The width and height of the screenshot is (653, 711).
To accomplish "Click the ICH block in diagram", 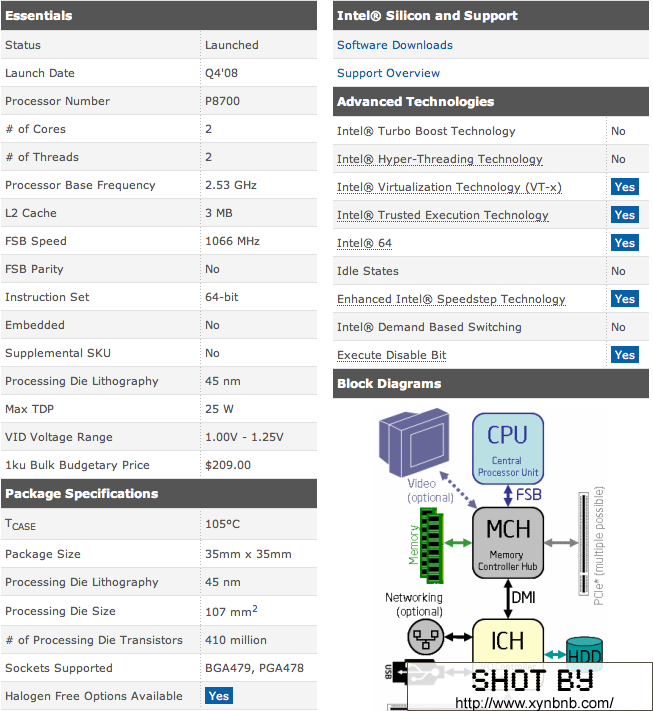I will point(508,640).
